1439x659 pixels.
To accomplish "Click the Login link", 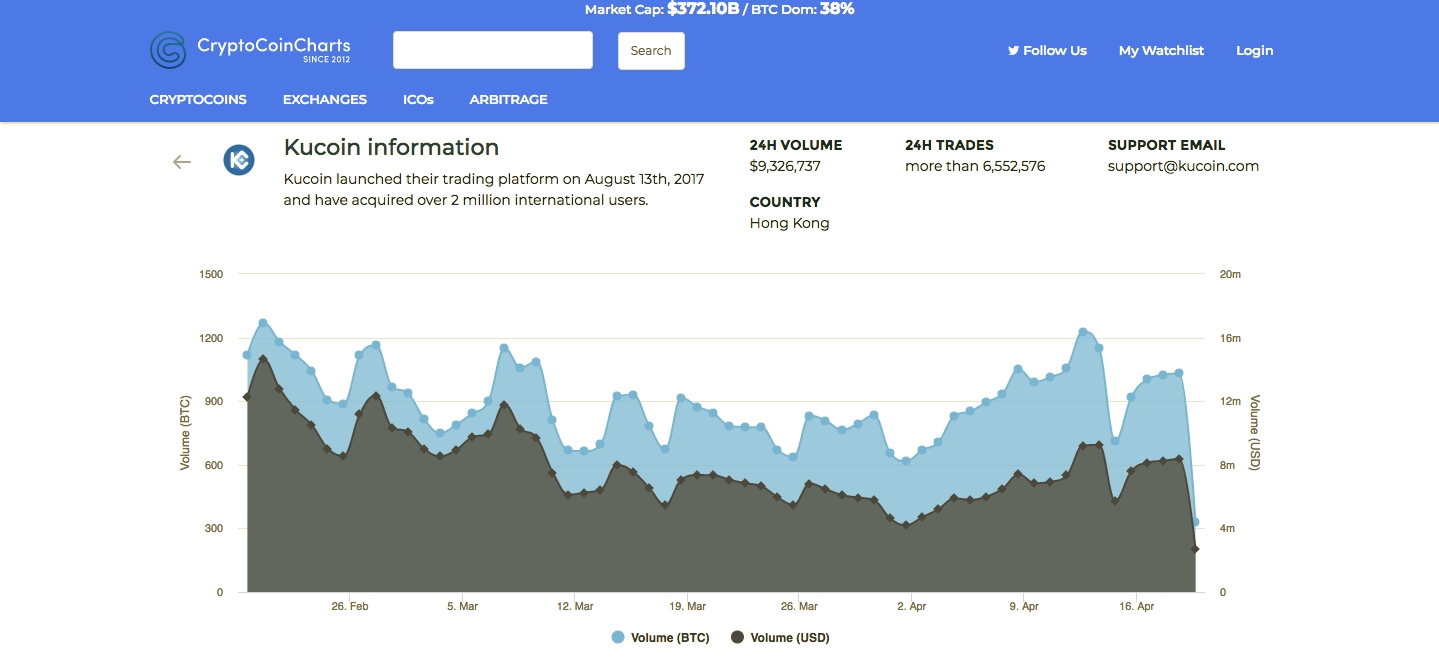I will (x=1254, y=50).
